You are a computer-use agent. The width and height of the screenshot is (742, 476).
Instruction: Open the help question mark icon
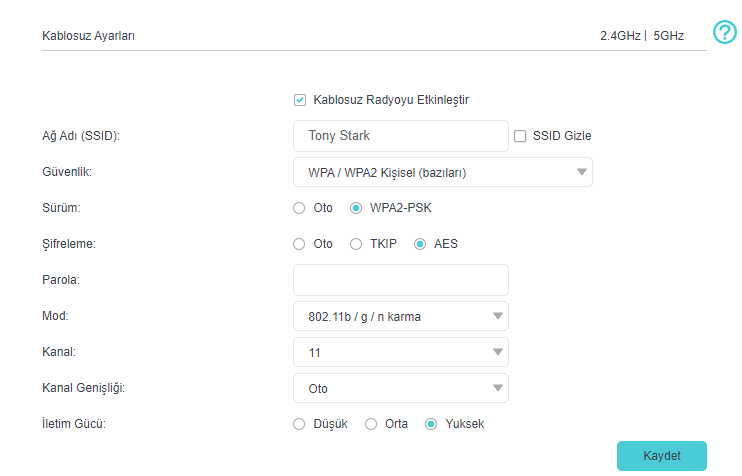pyautogui.click(x=724, y=33)
